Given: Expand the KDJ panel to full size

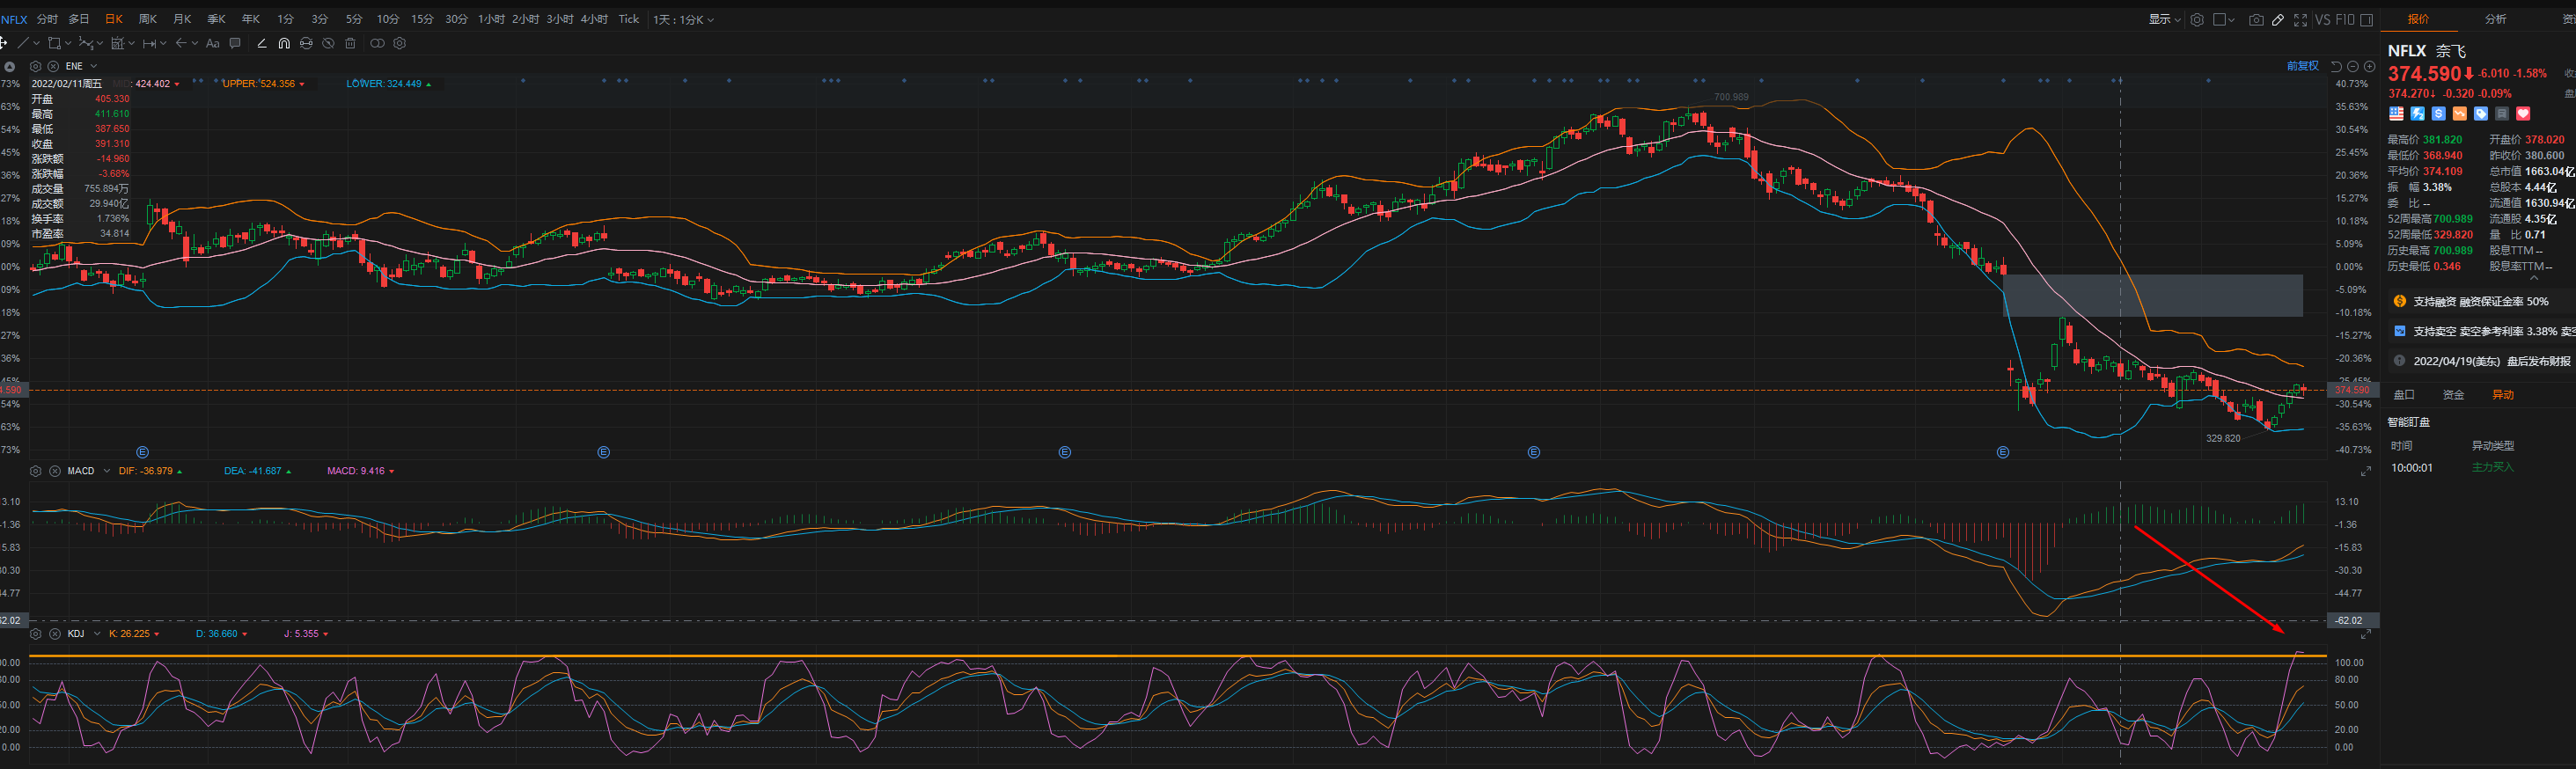Looking at the screenshot, I should click(2366, 635).
